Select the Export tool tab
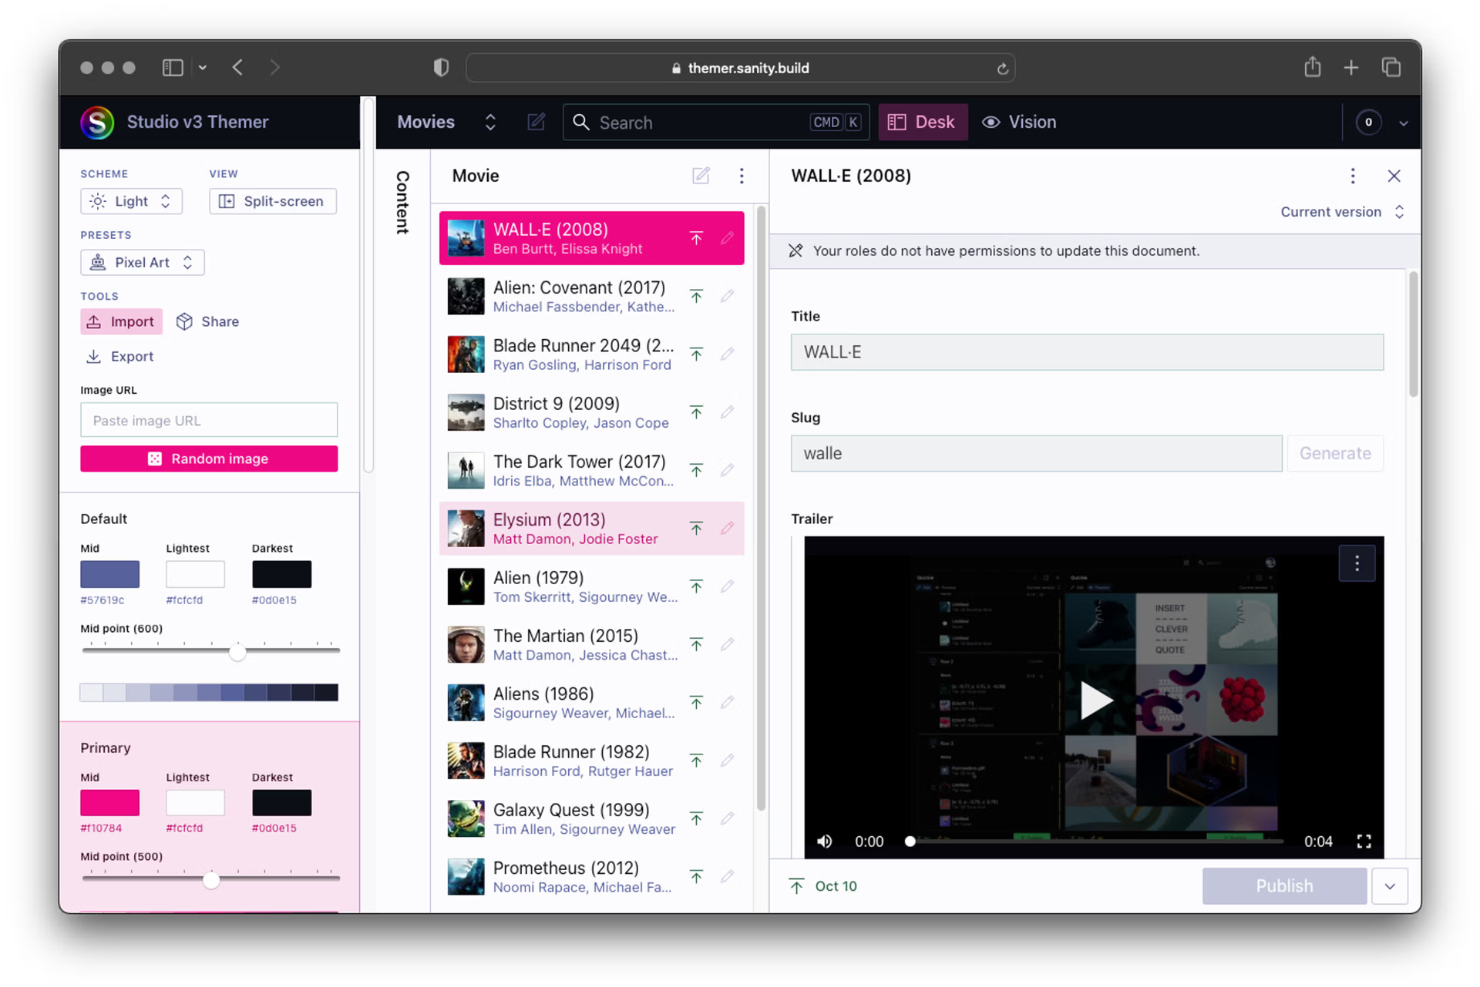Image resolution: width=1480 pixels, height=987 pixels. pyautogui.click(x=120, y=356)
